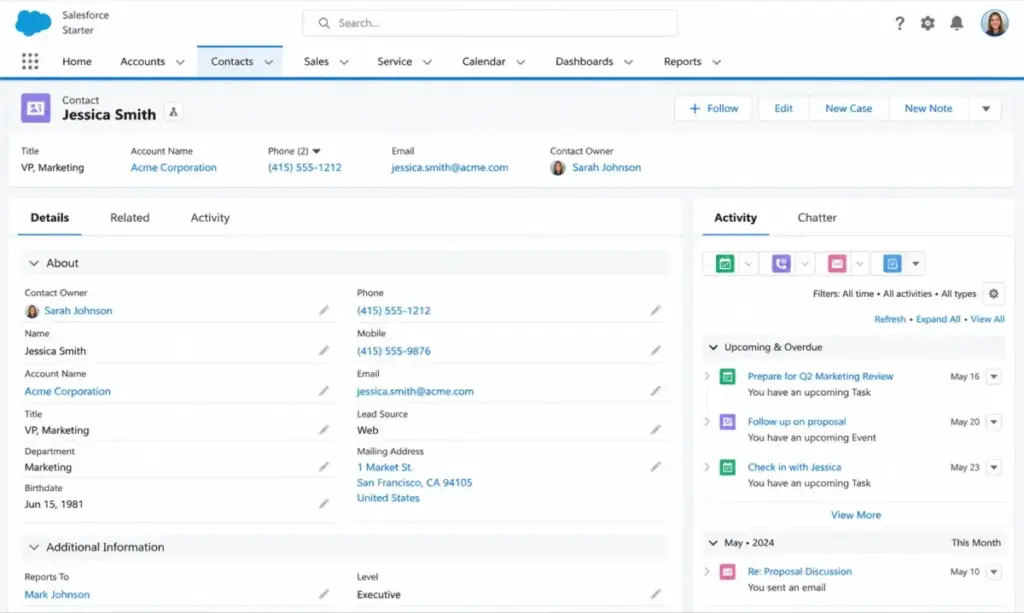Edit the Title field pencil

coord(324,430)
